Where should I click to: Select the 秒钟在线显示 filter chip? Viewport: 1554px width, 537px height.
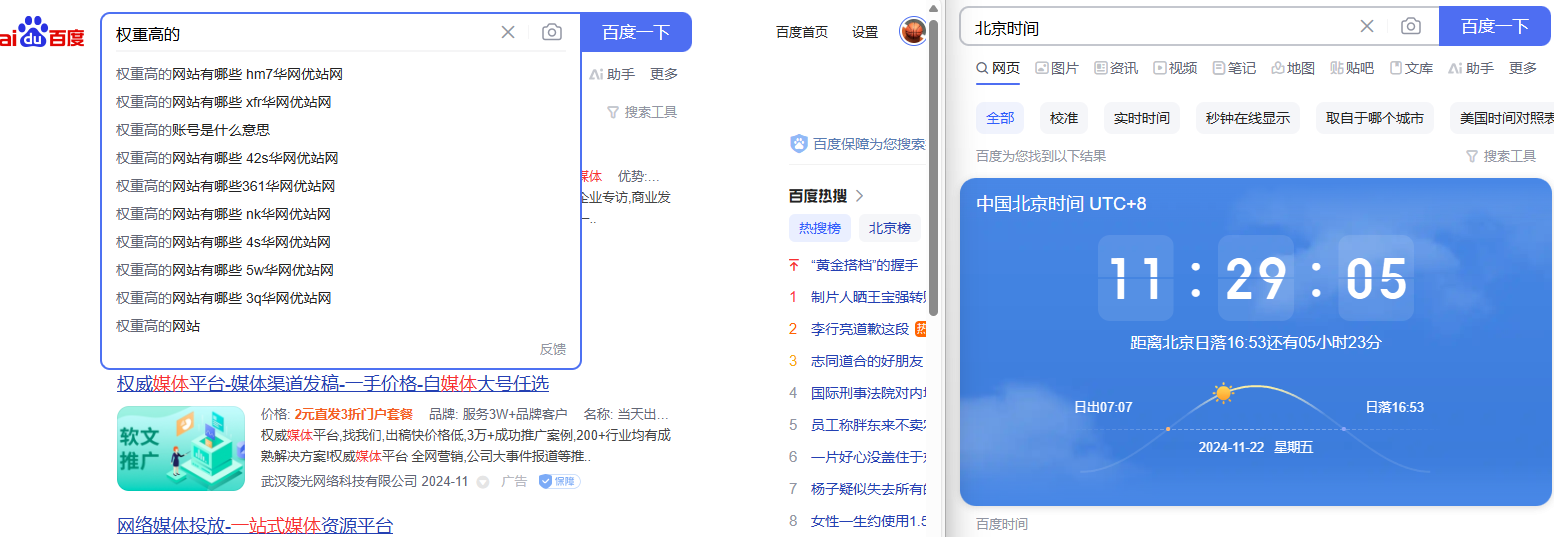coord(1248,118)
